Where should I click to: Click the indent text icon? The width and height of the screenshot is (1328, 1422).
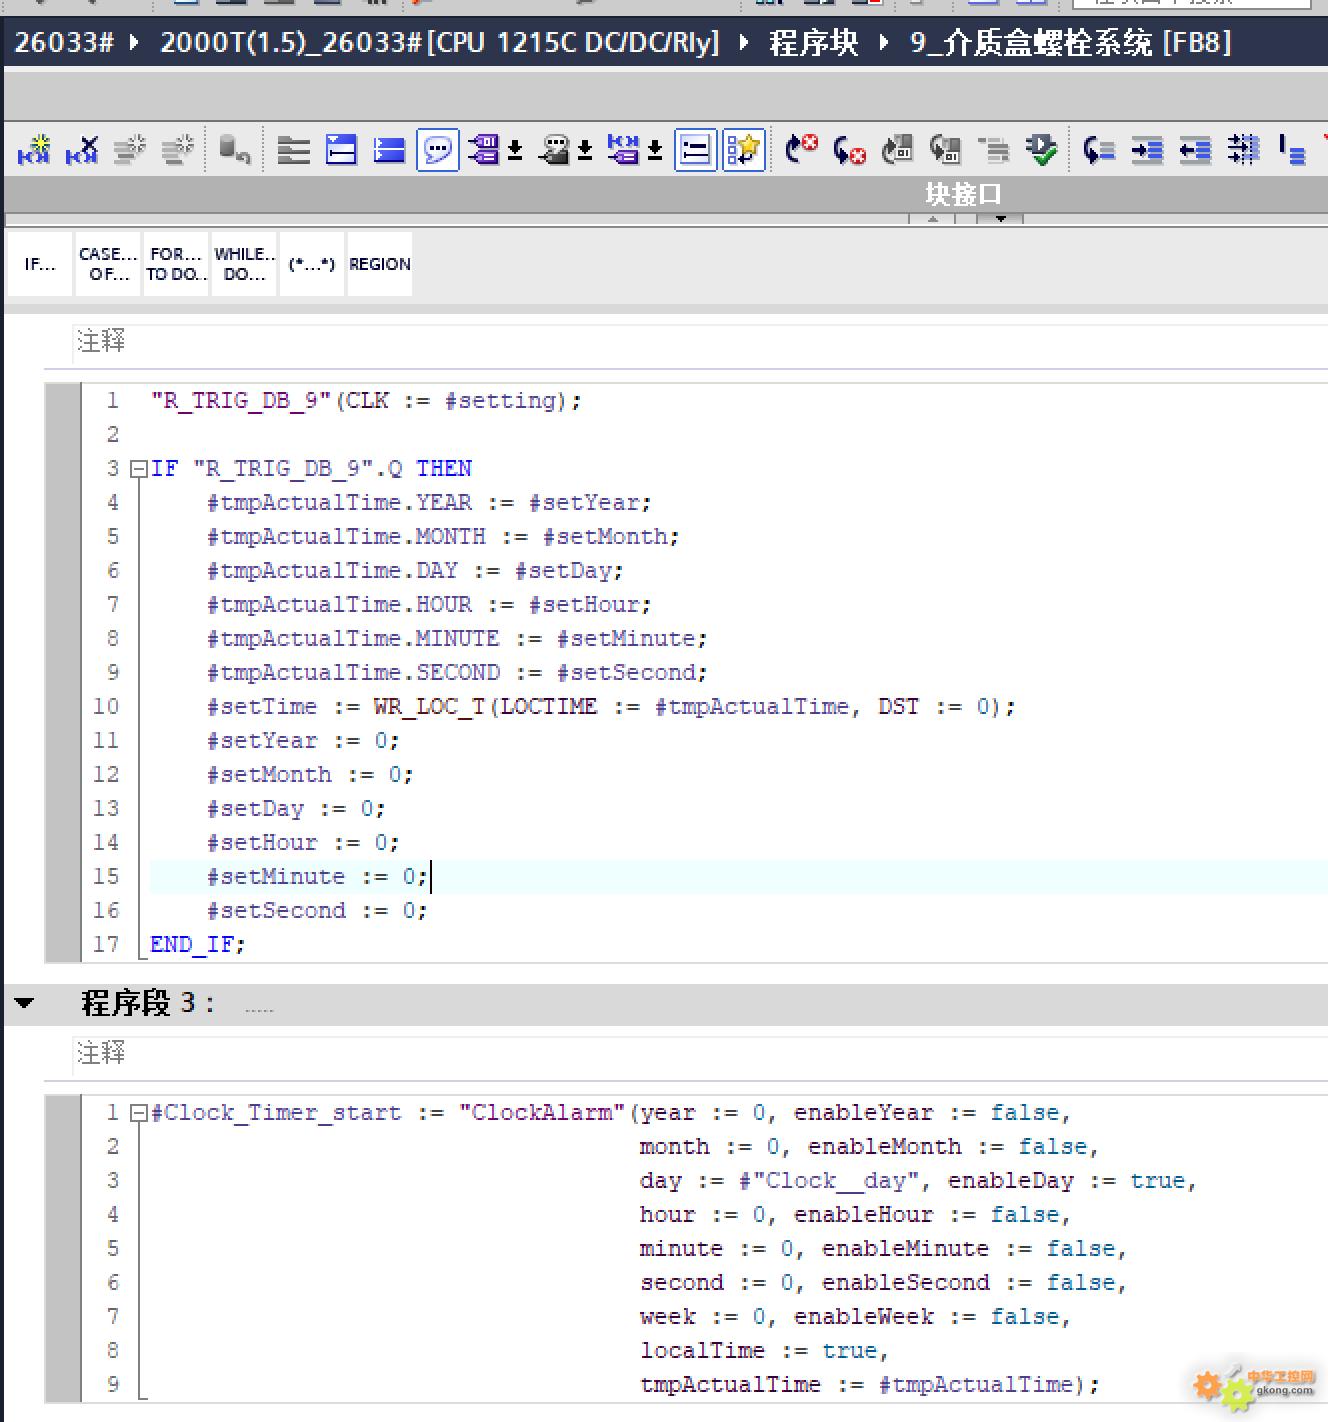[1147, 150]
